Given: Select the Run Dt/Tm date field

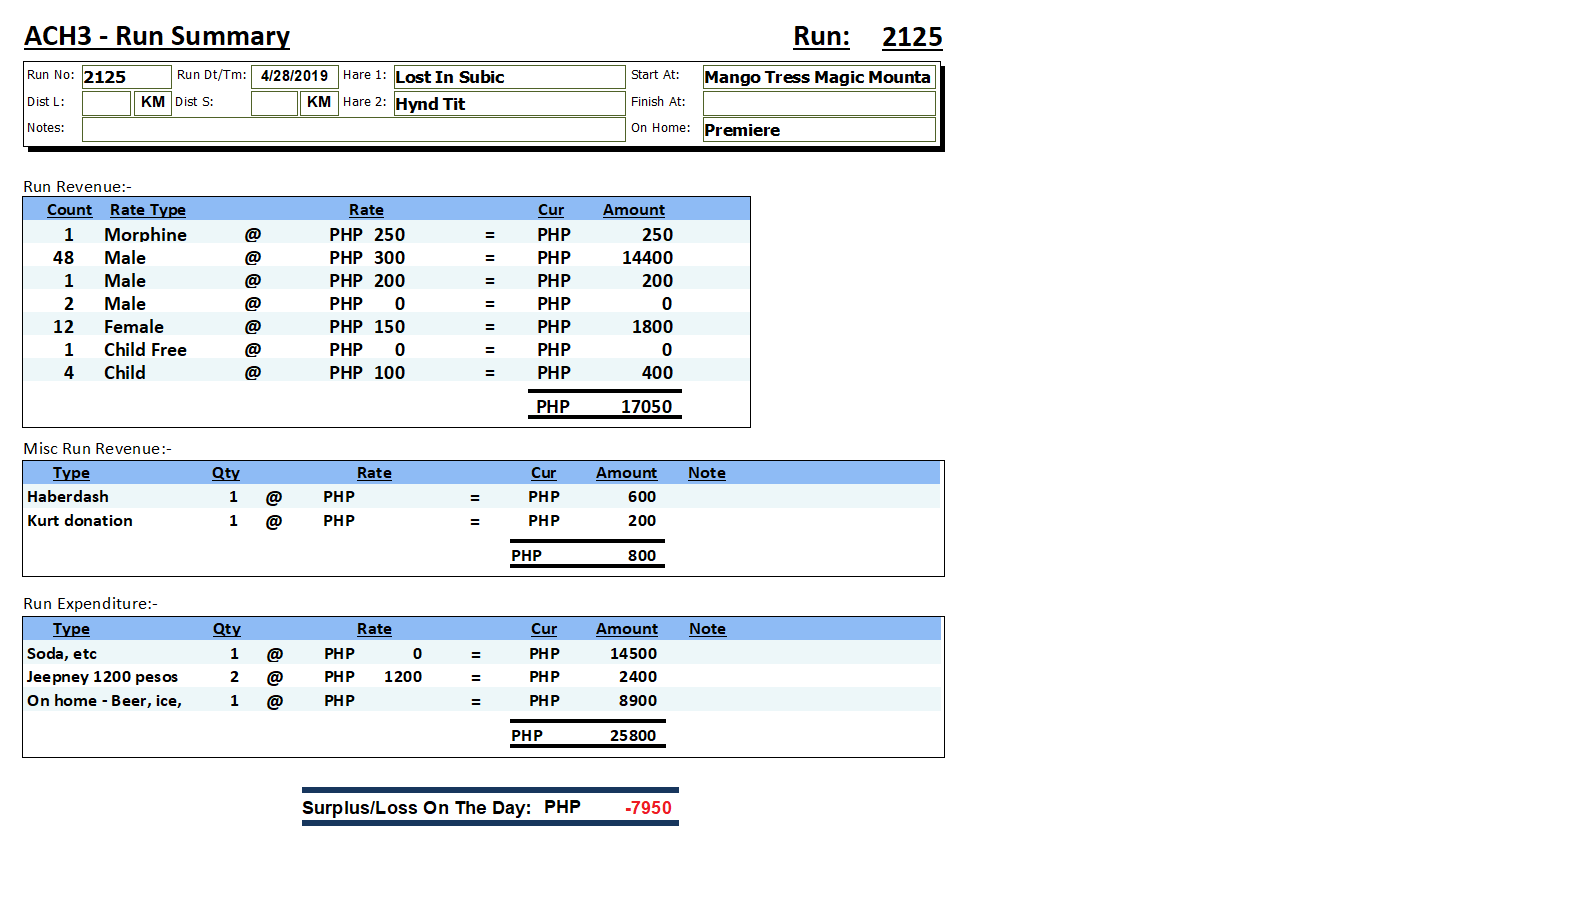Looking at the screenshot, I should tap(294, 76).
